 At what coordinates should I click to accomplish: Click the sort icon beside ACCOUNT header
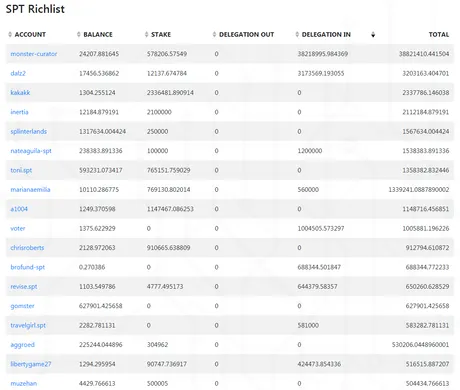pos(10,34)
